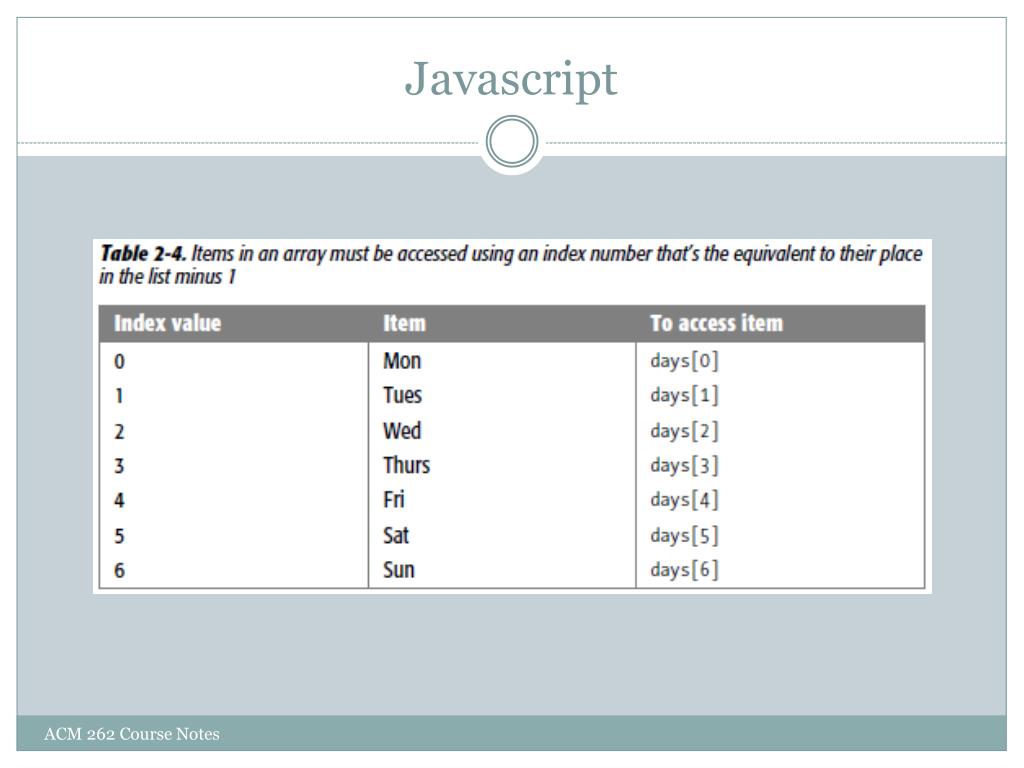
Task: Click the days[5] code cell
Action: click(x=684, y=536)
